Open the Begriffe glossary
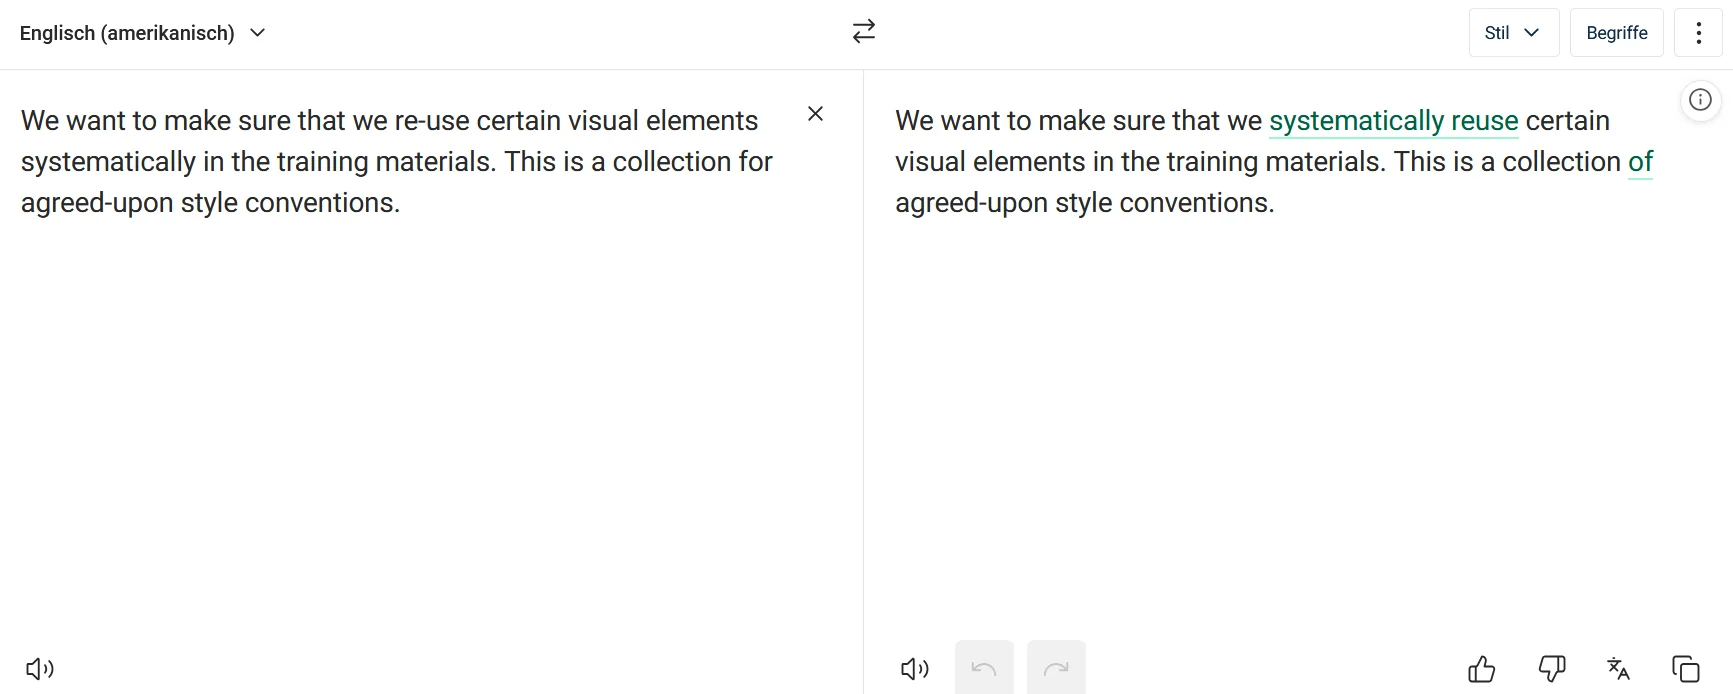The image size is (1733, 694). tap(1617, 32)
